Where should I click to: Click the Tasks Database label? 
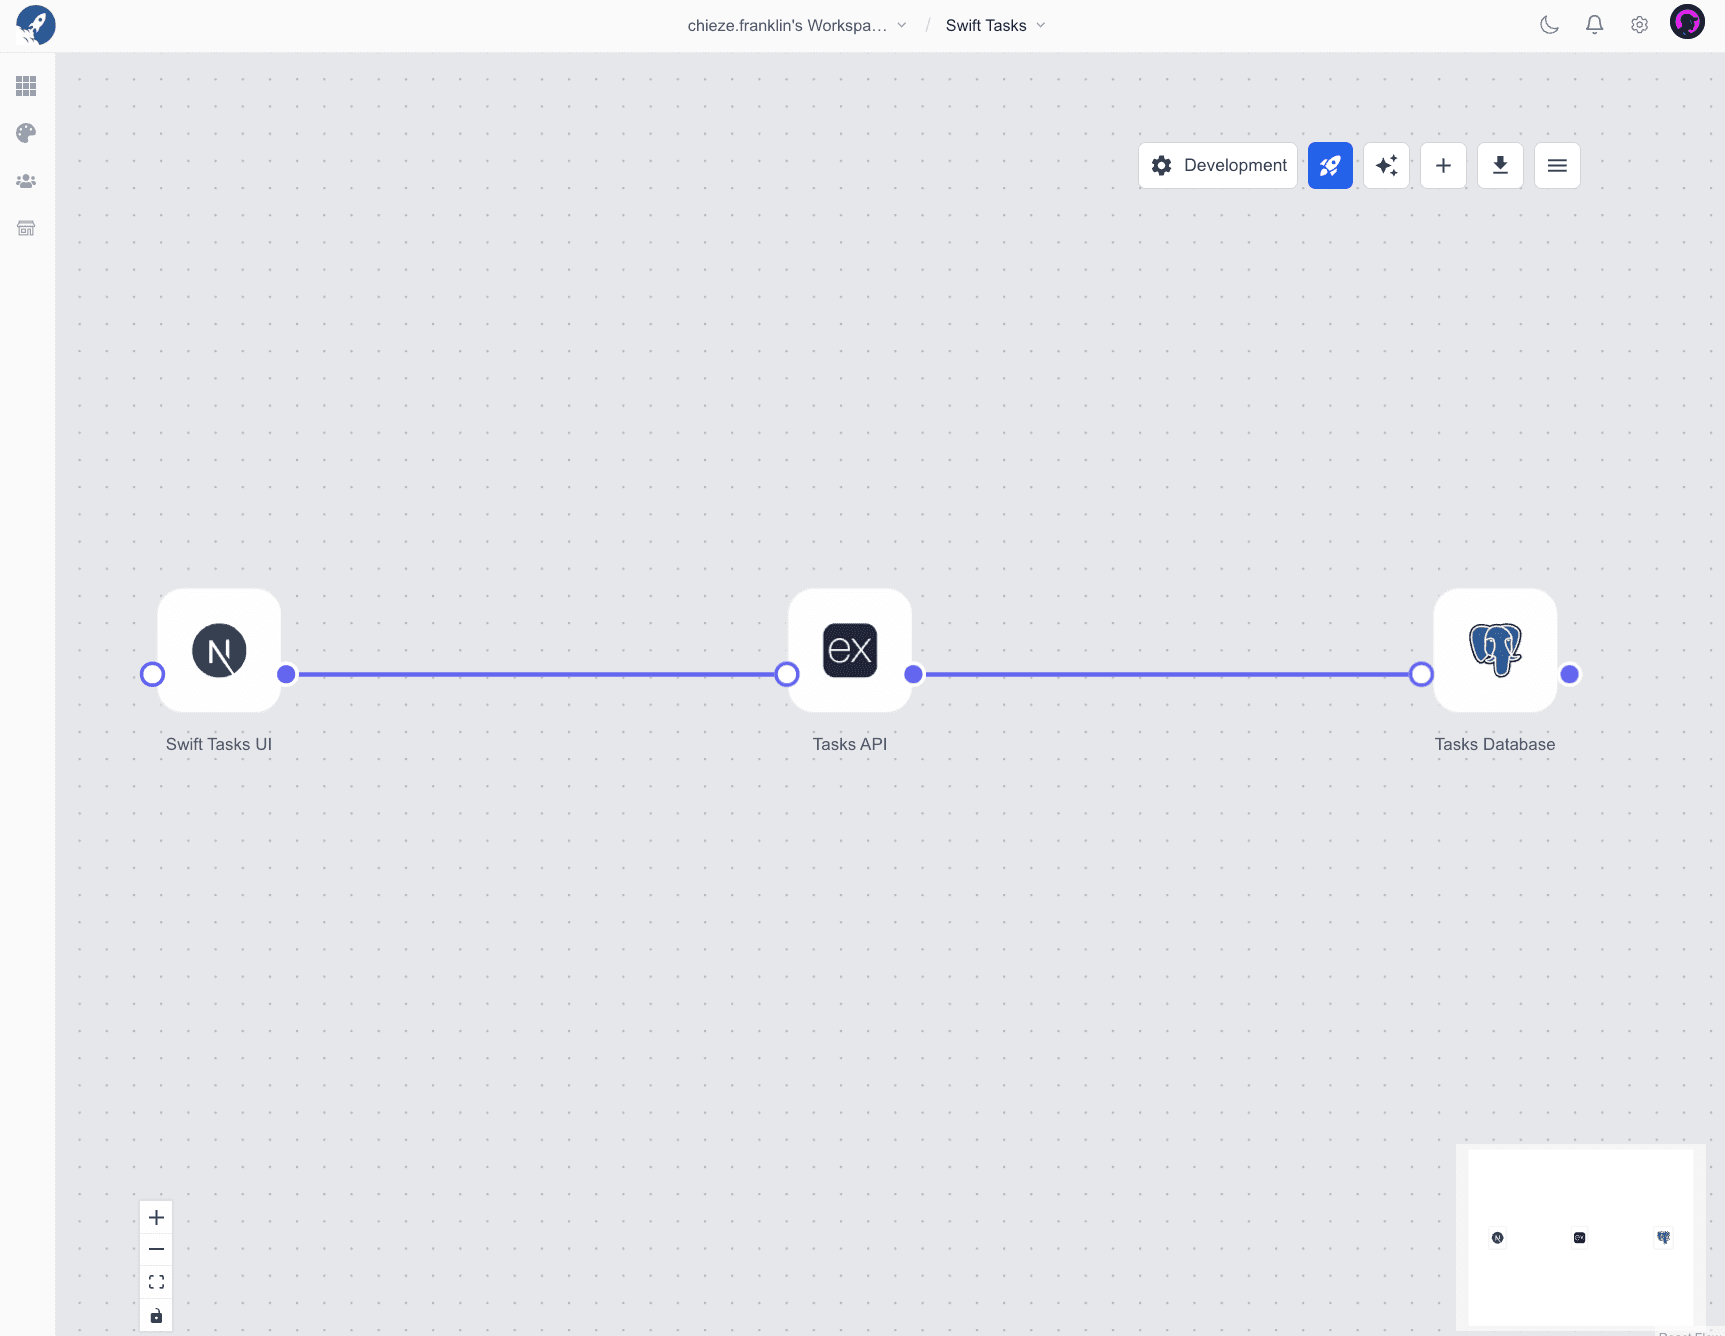(x=1495, y=744)
